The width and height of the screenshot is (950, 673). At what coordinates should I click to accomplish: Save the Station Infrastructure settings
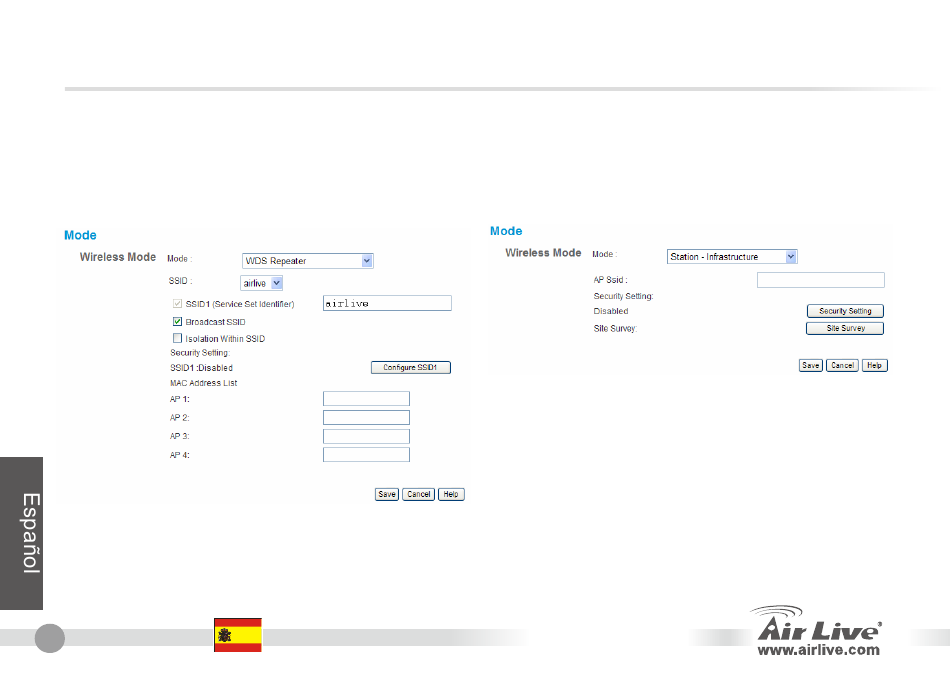pos(811,365)
